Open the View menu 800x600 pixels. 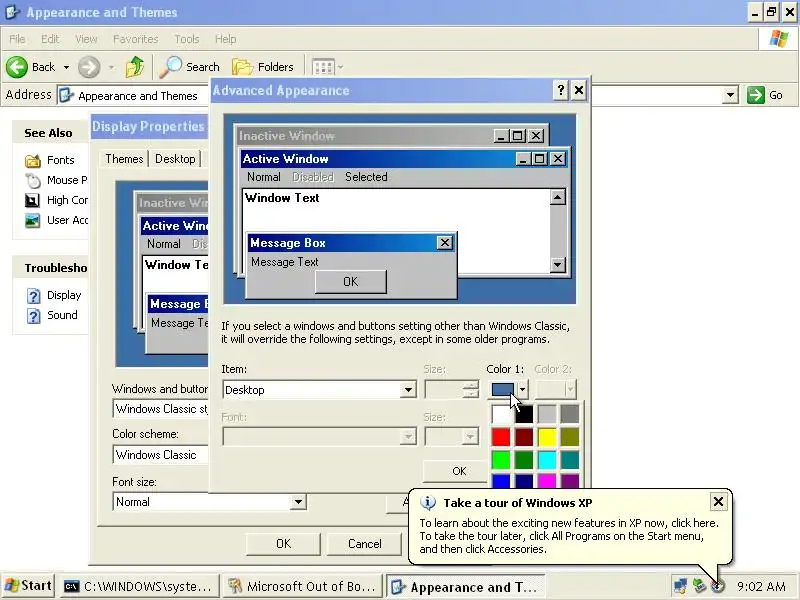click(86, 39)
